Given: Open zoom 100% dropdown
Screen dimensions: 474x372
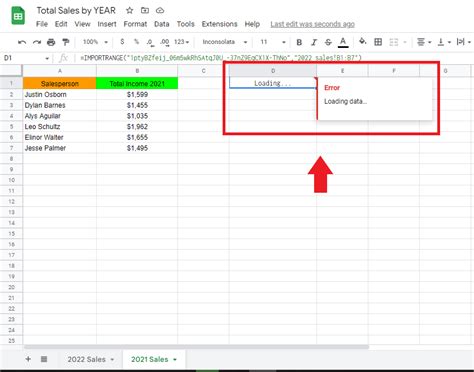Looking at the screenshot, I should pyautogui.click(x=95, y=42).
